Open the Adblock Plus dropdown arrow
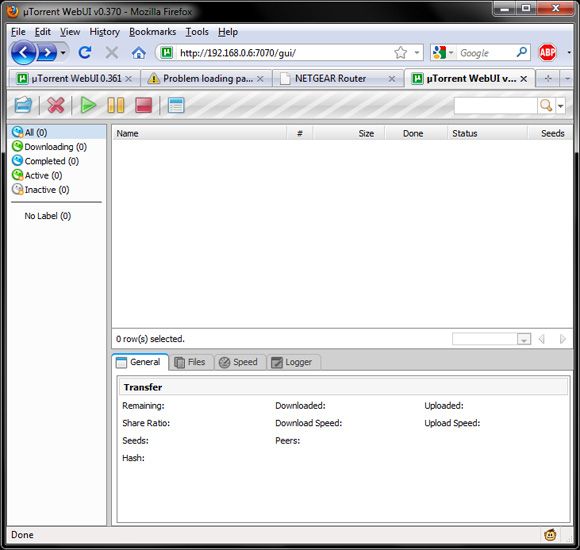580x550 pixels. (x=569, y=53)
